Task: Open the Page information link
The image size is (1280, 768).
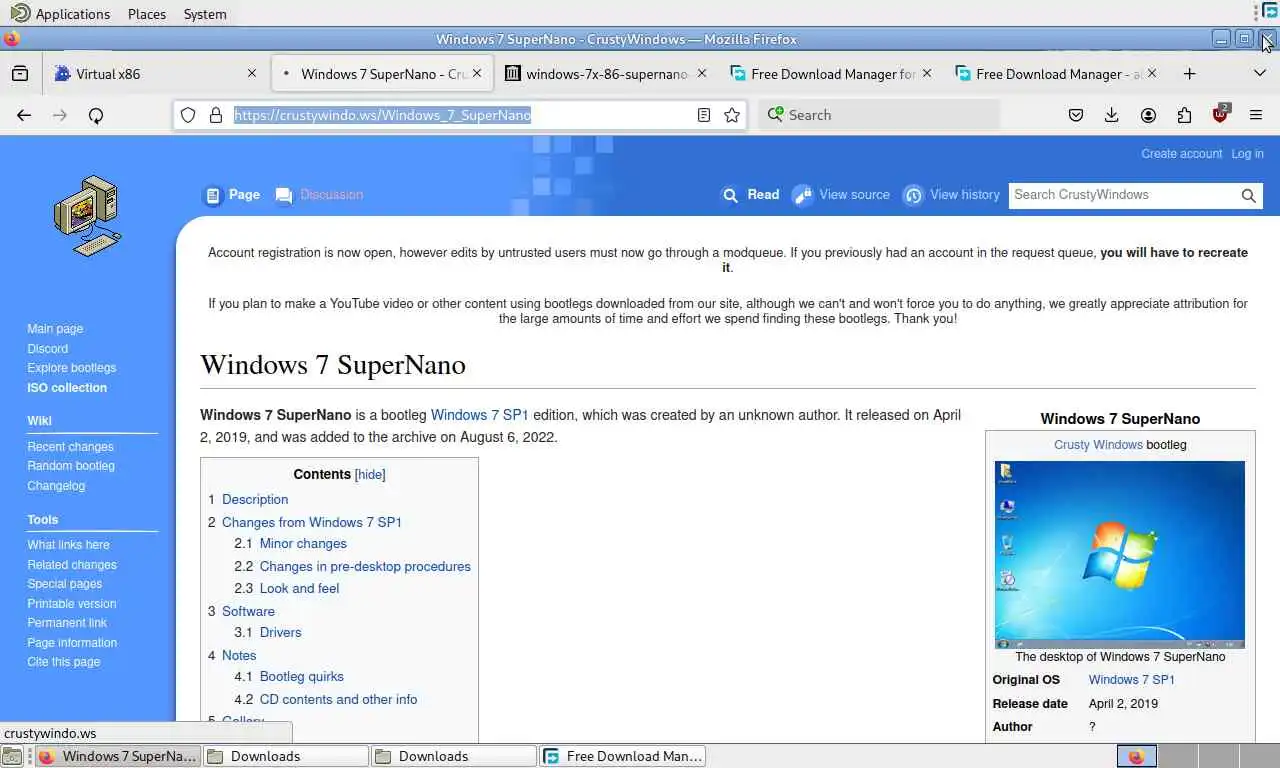Action: click(72, 643)
